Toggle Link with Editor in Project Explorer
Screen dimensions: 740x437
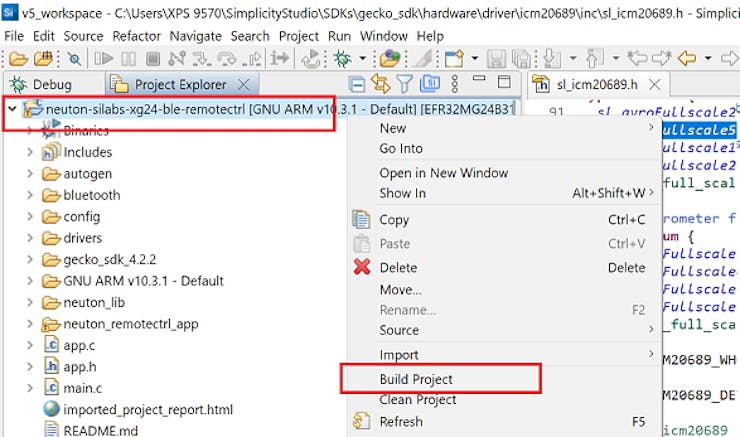click(x=380, y=84)
